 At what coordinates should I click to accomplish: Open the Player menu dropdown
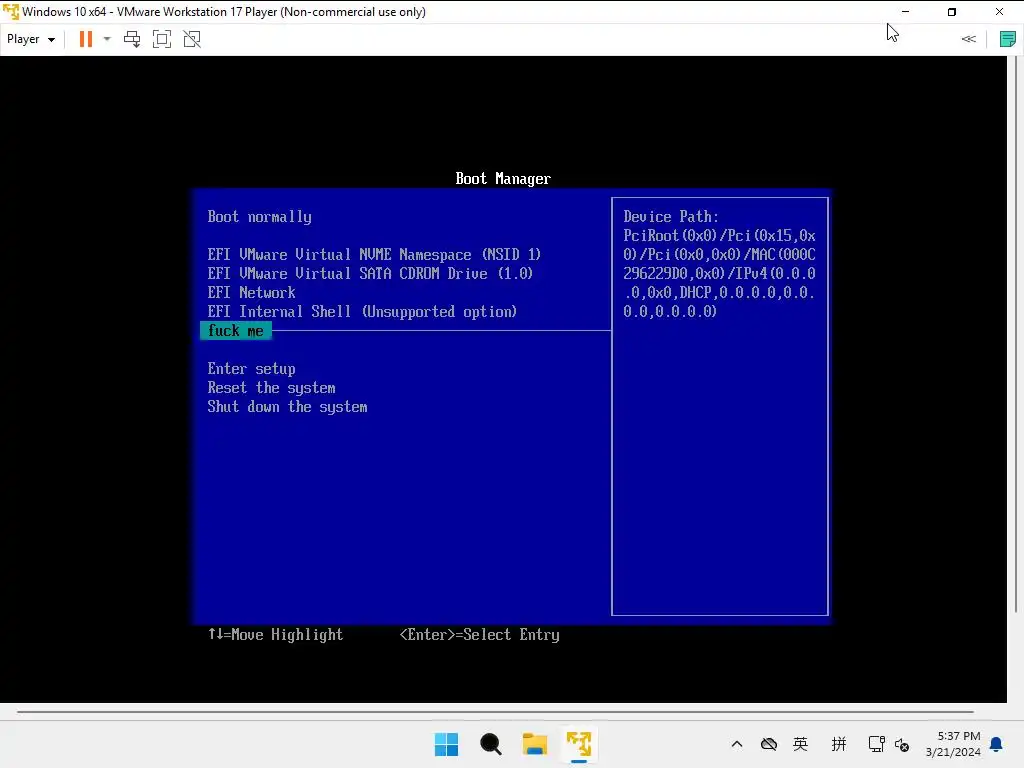[x=31, y=39]
